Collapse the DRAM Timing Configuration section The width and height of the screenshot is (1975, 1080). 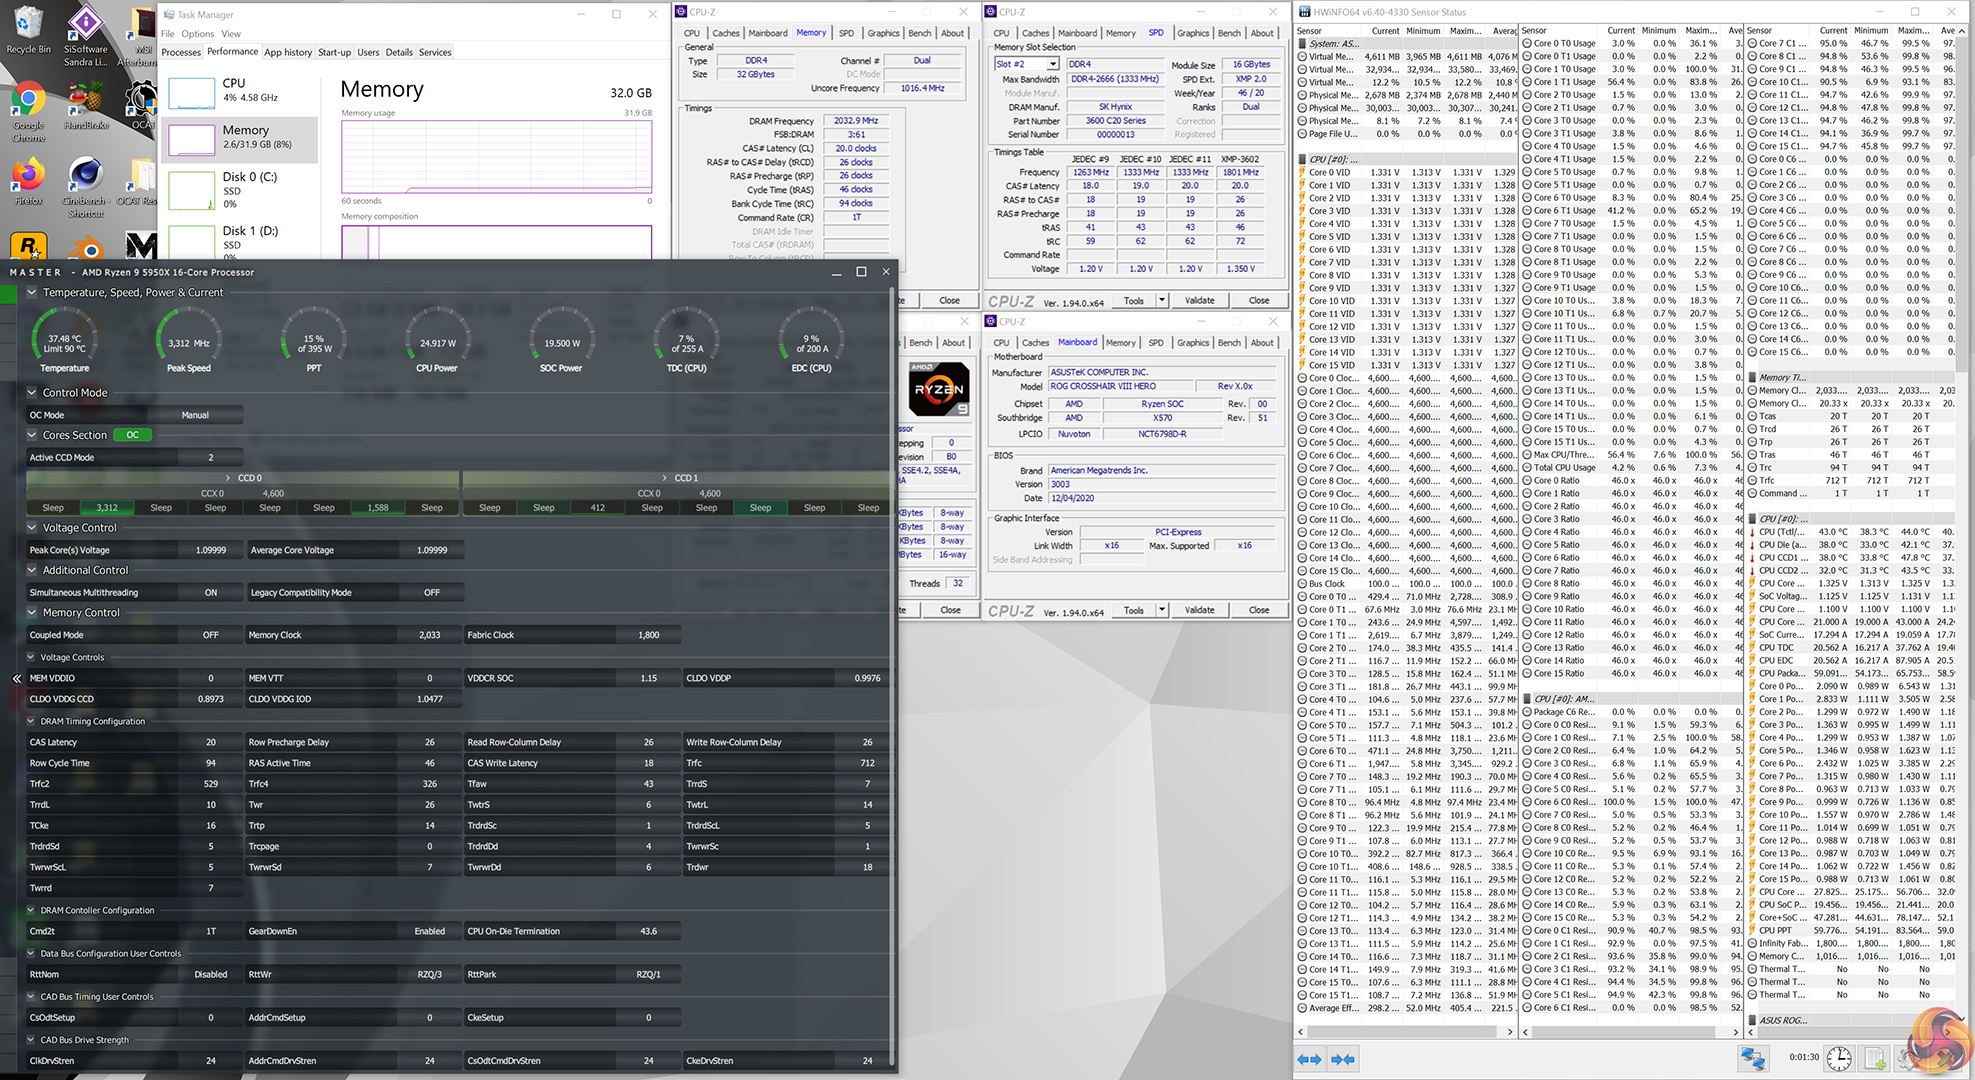[x=31, y=721]
